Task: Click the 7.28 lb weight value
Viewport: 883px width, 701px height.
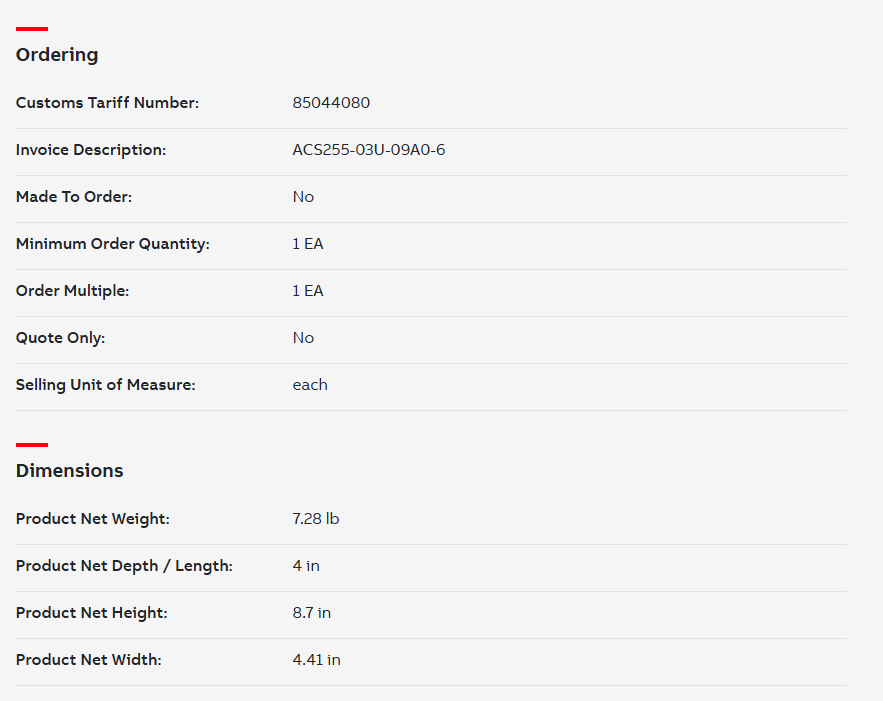Action: pos(316,519)
